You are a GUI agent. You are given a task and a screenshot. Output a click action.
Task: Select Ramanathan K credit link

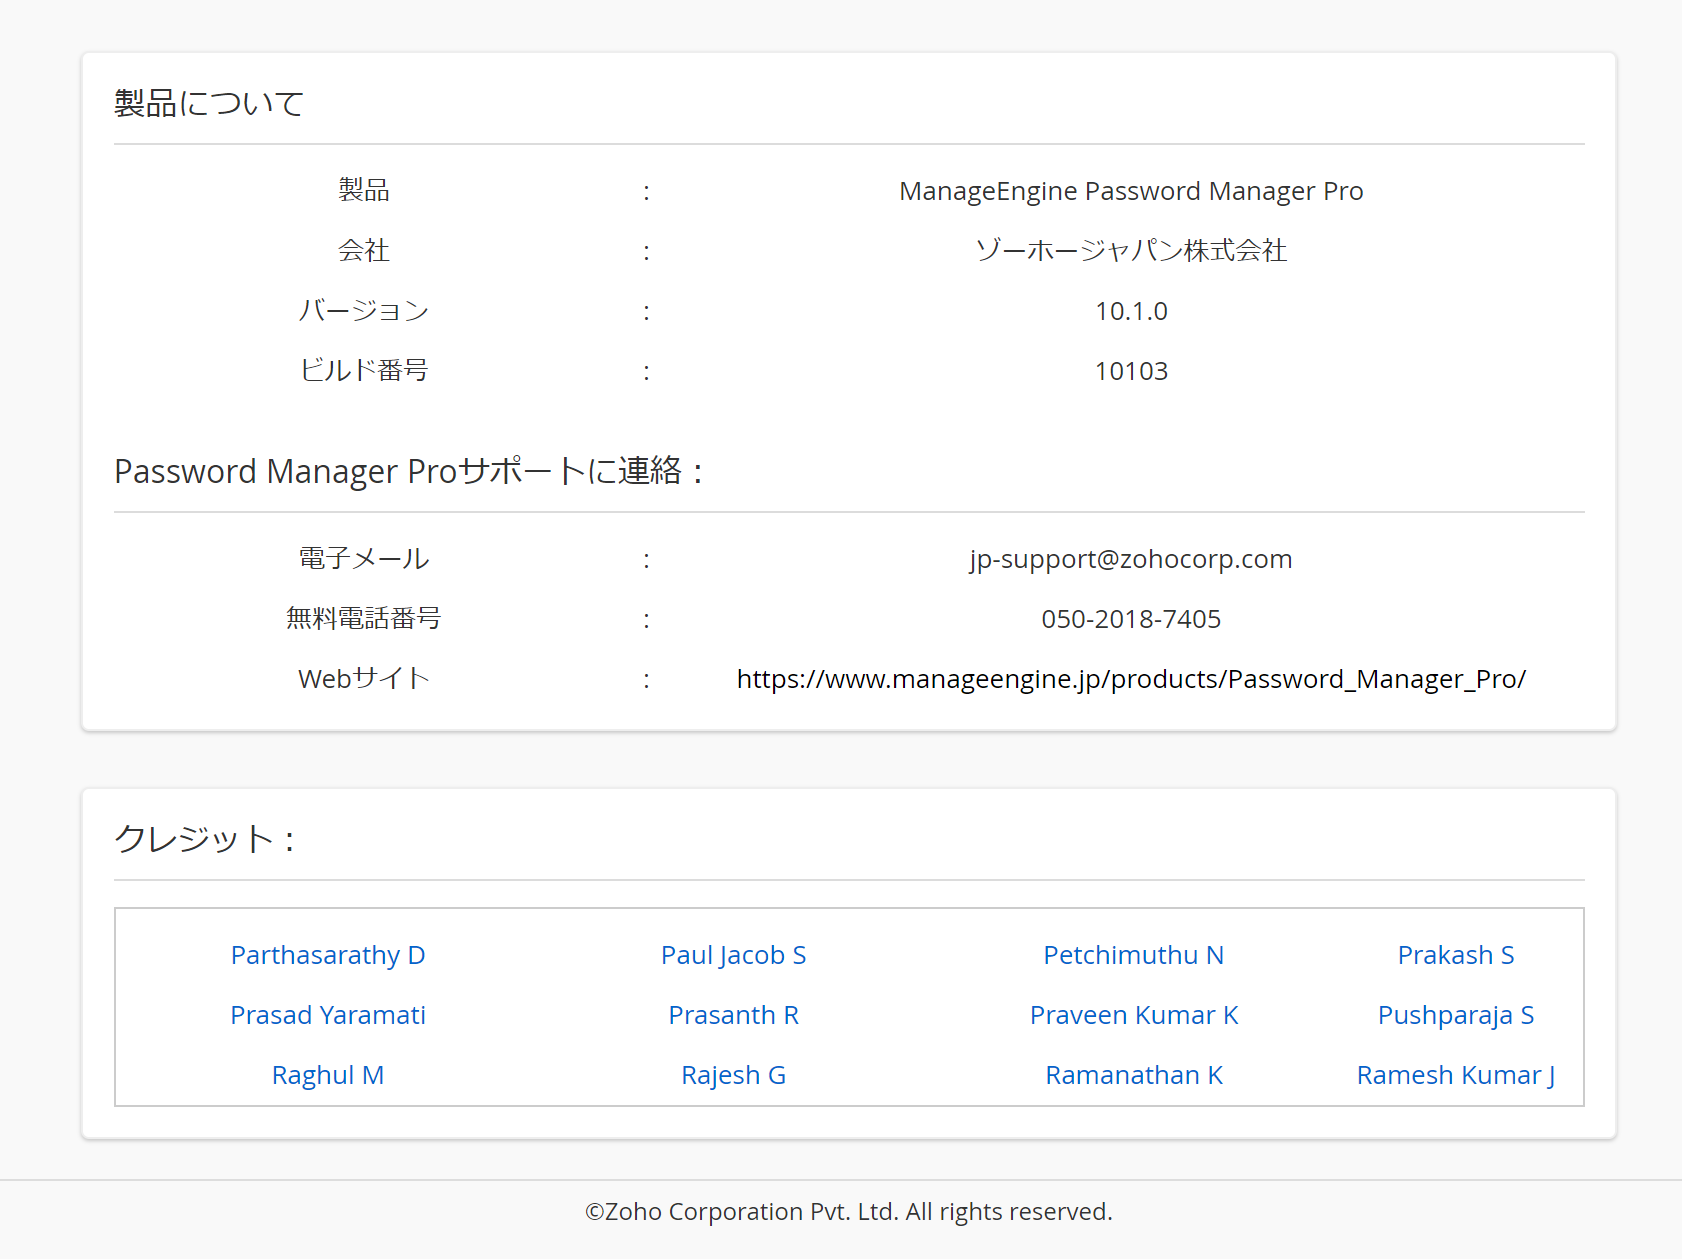(x=1133, y=1075)
